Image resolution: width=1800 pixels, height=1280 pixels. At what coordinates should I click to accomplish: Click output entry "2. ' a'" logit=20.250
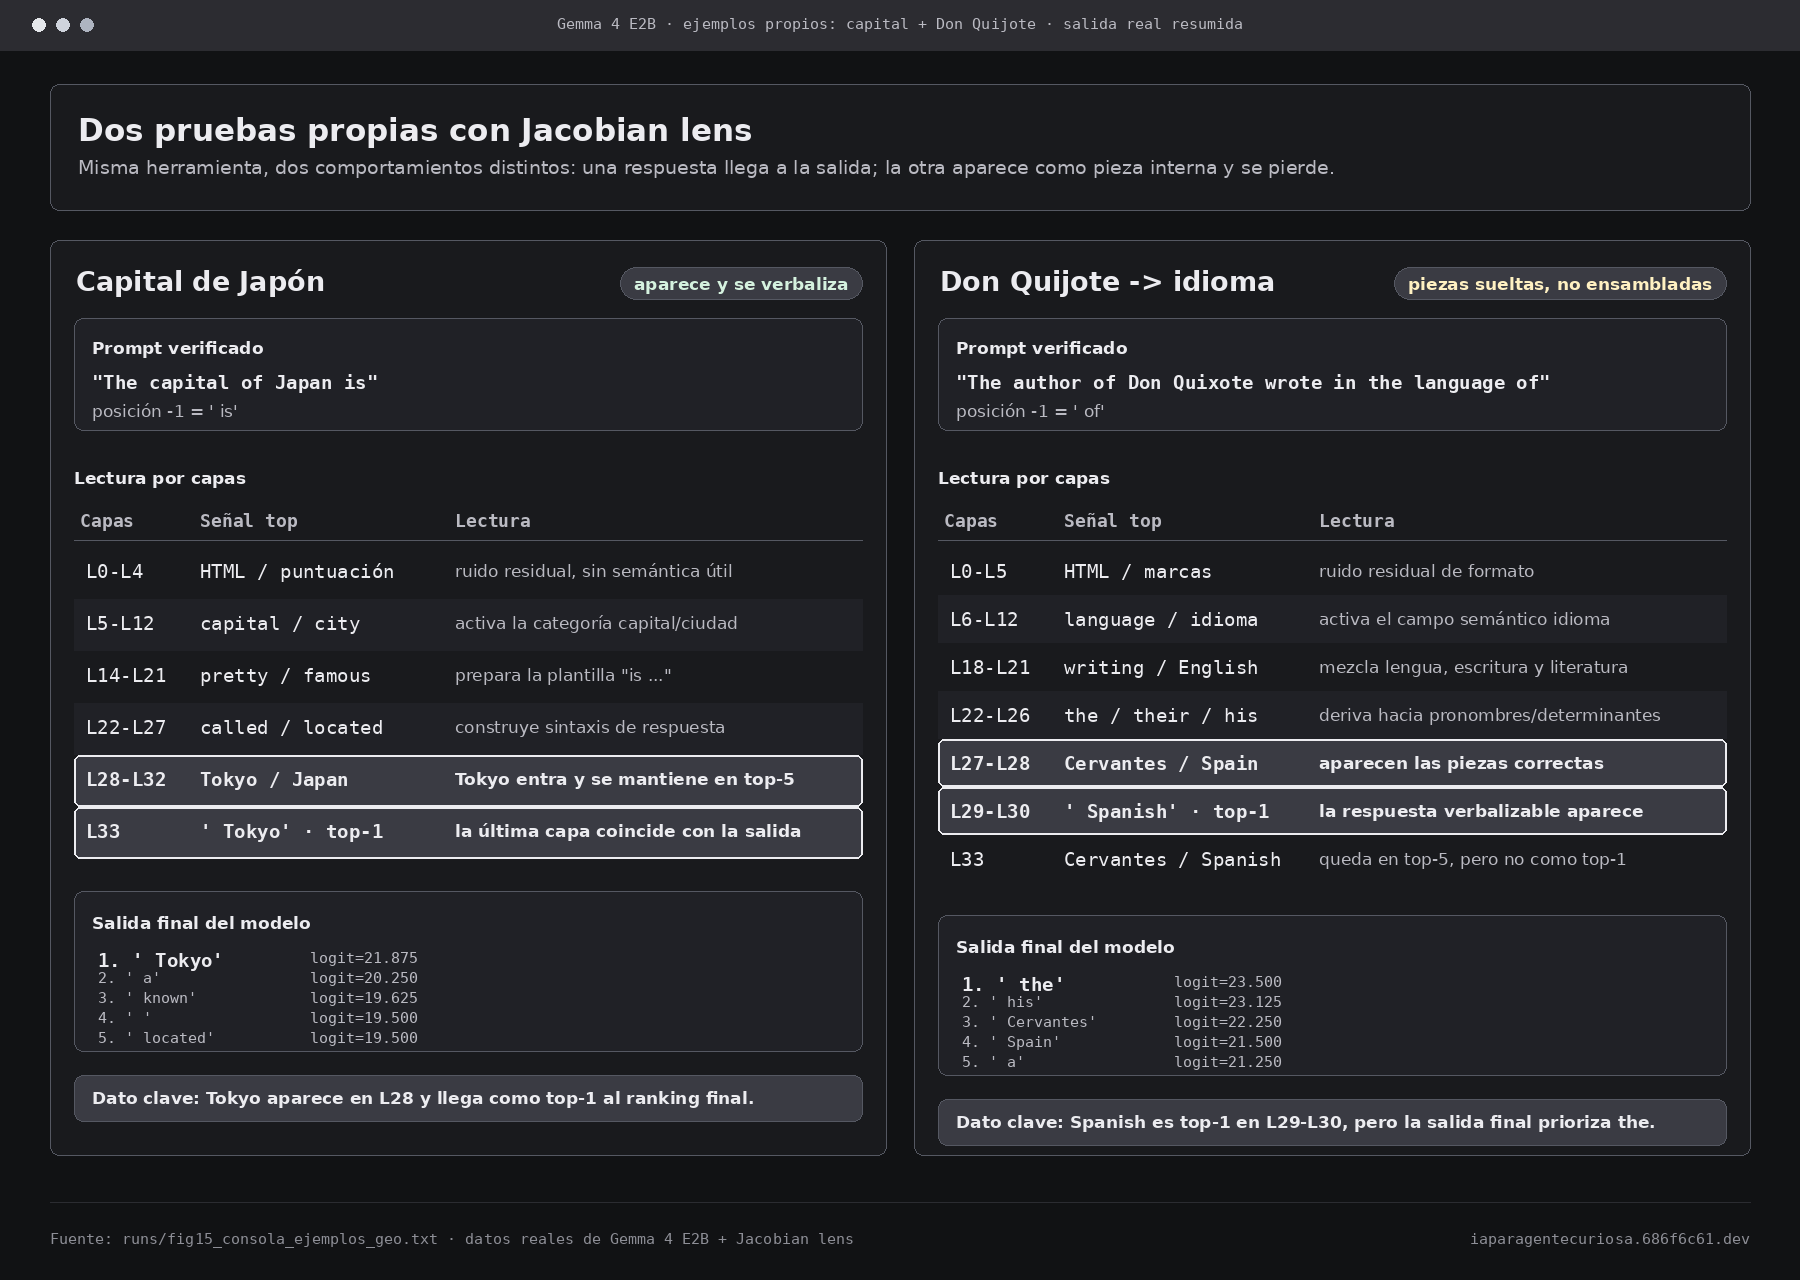click(x=258, y=978)
